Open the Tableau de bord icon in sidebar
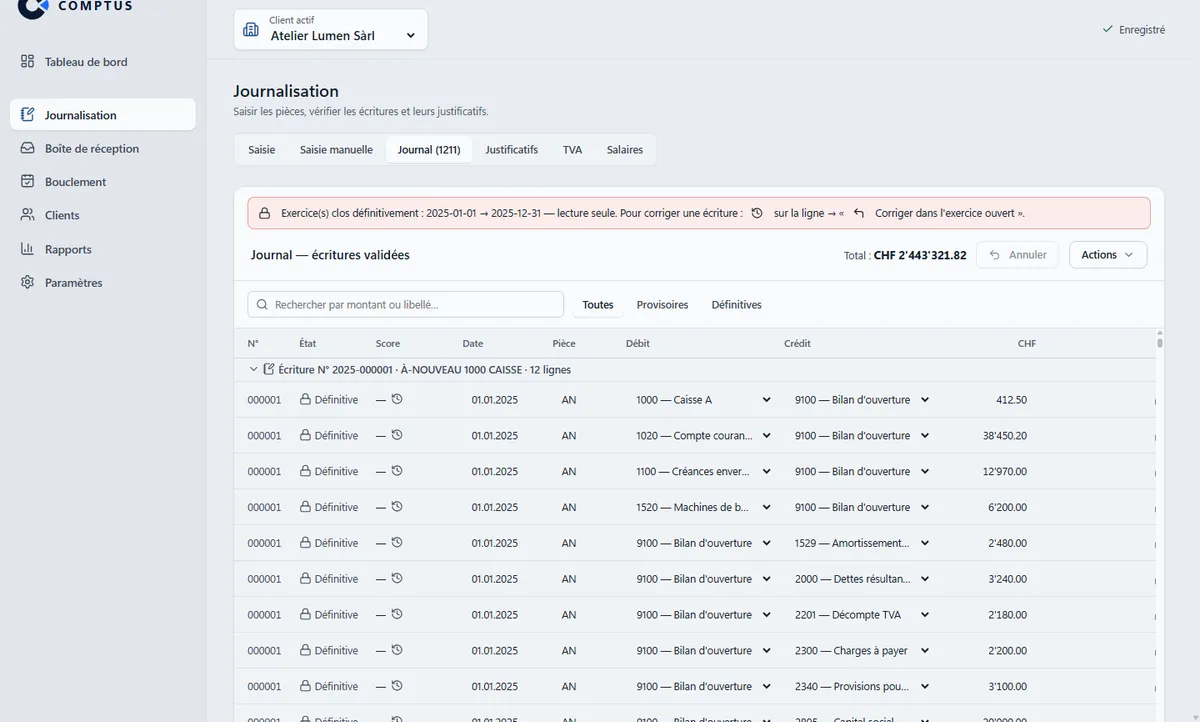The image size is (1200, 722). pyautogui.click(x=28, y=61)
